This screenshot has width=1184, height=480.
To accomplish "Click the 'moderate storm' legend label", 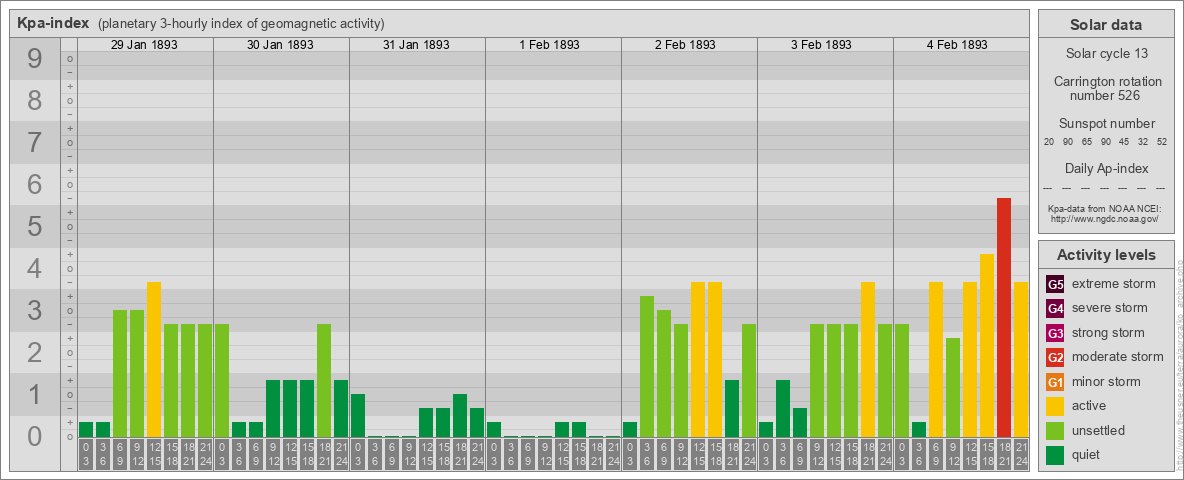I will pos(1118,357).
